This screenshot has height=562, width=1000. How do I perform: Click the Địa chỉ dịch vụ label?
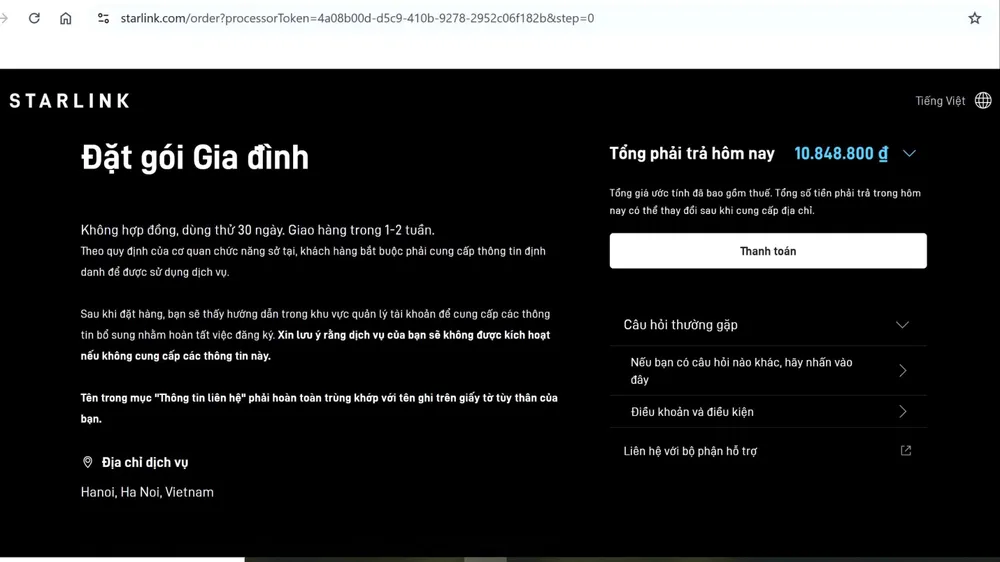(x=145, y=462)
